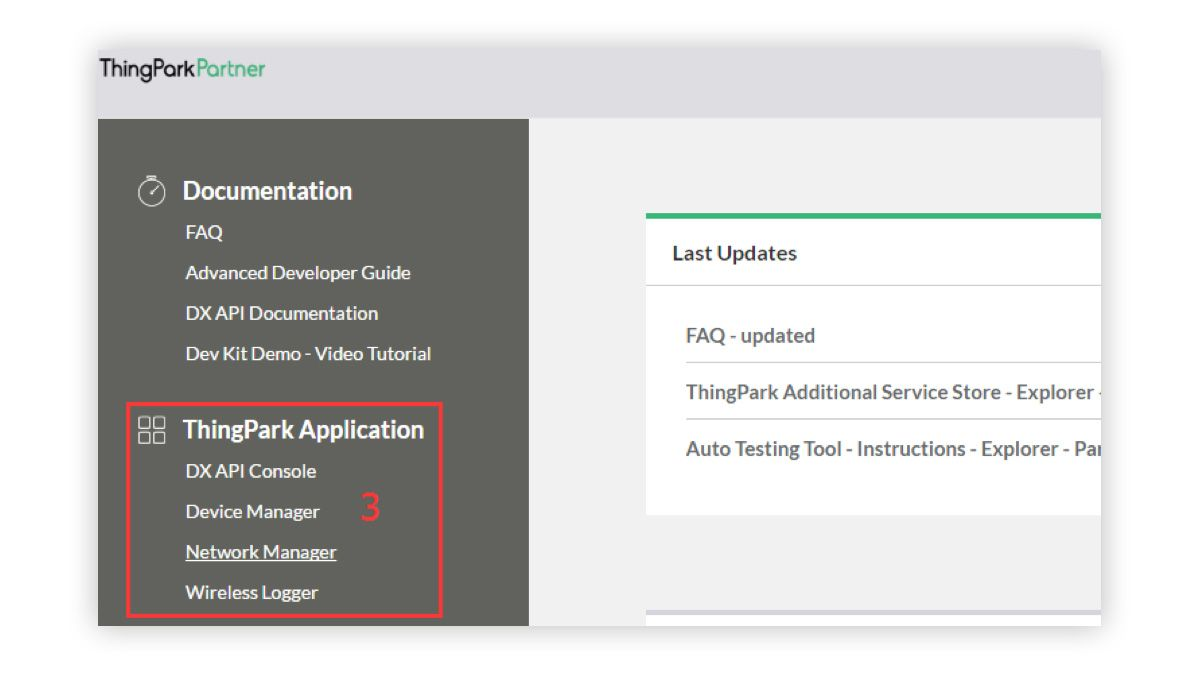Click the Last Updates panel header
The width and height of the screenshot is (1200, 679).
coord(873,253)
